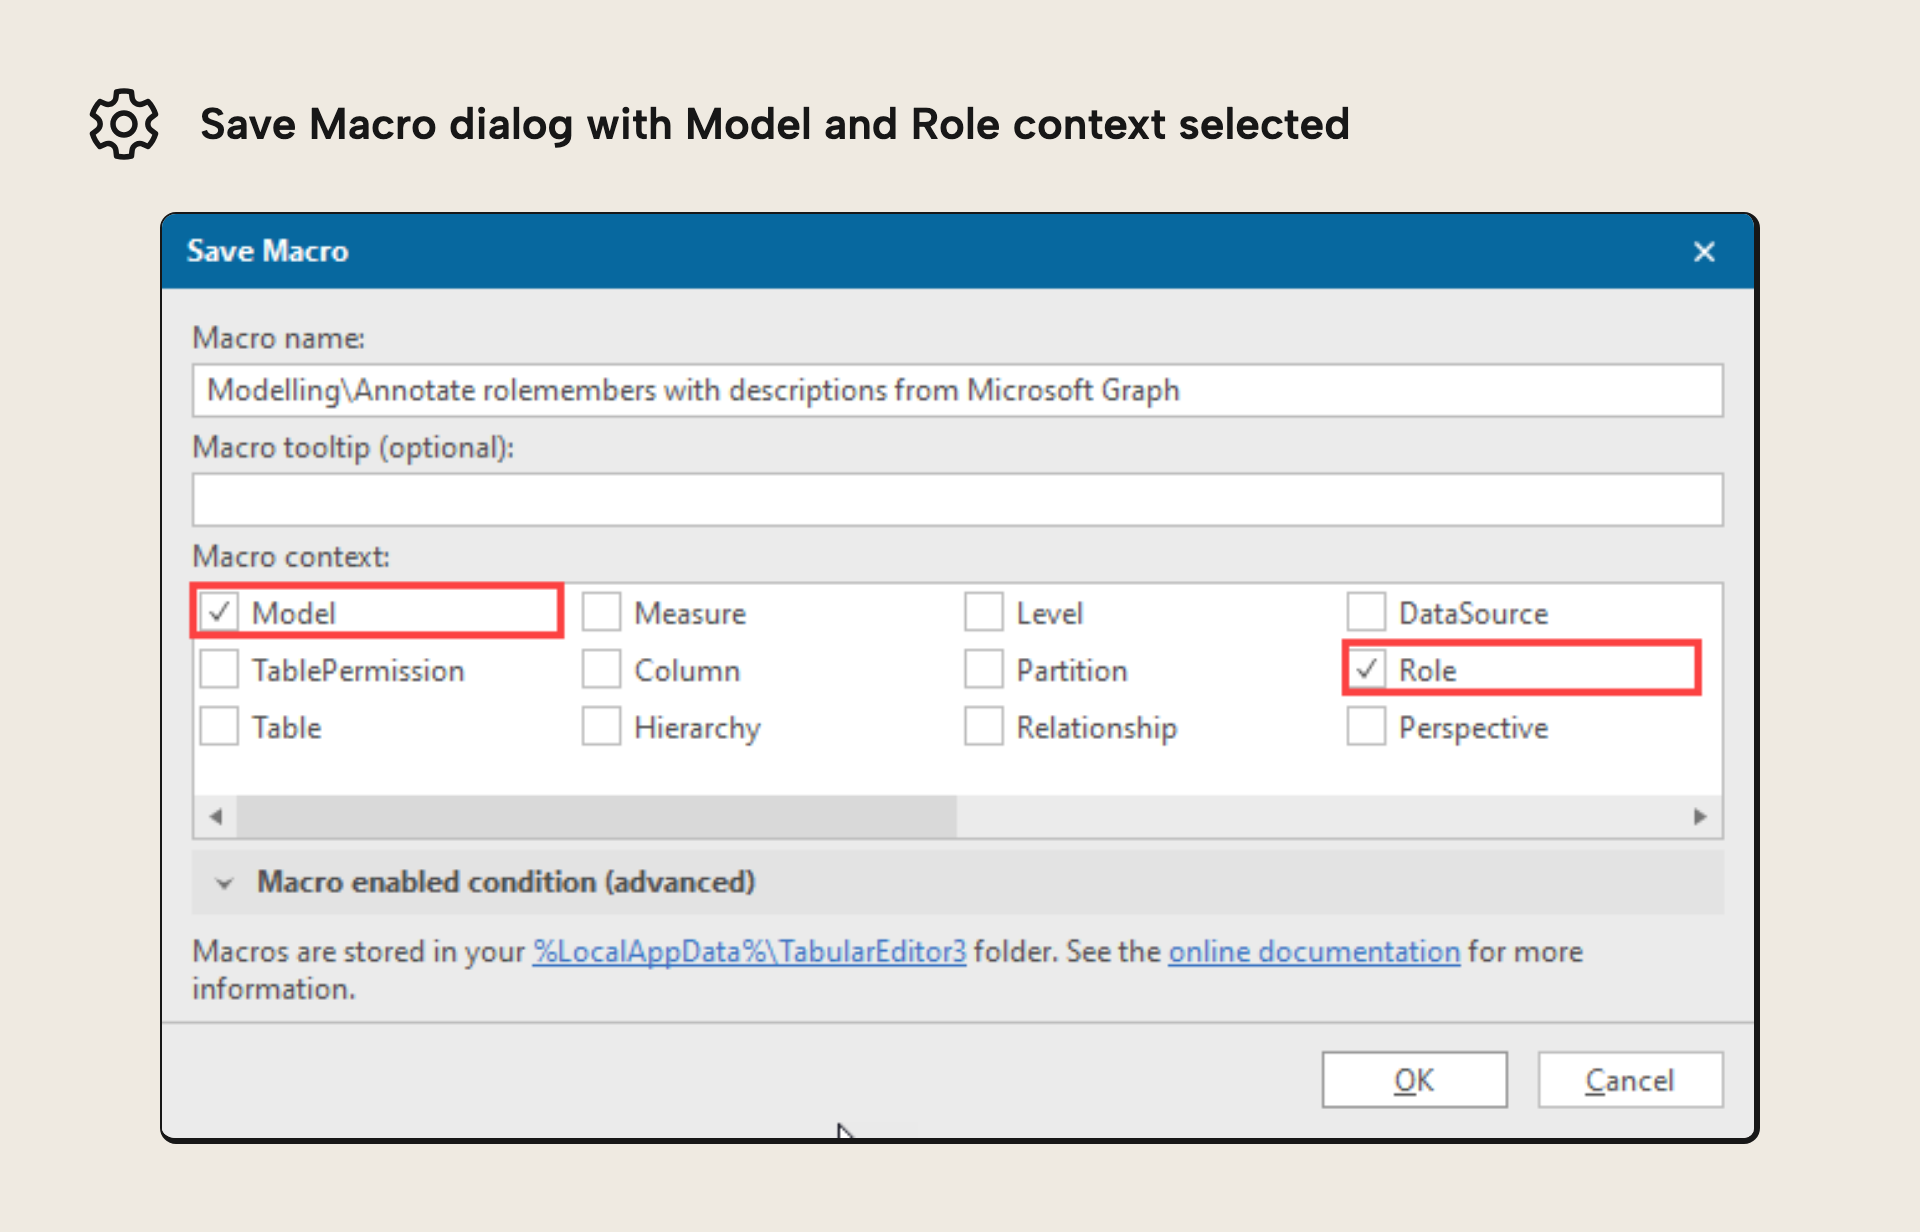Open the %LocalAppData%\TabularEditor3 folder link

749,951
